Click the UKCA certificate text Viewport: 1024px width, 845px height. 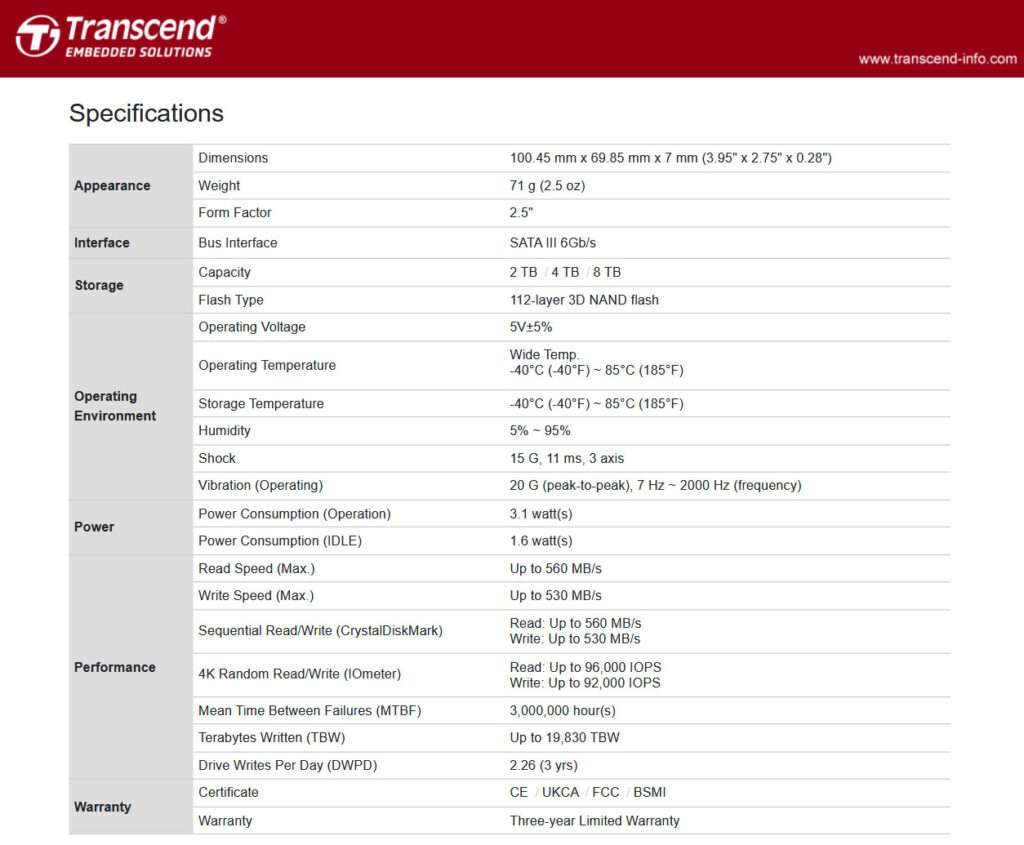point(561,792)
